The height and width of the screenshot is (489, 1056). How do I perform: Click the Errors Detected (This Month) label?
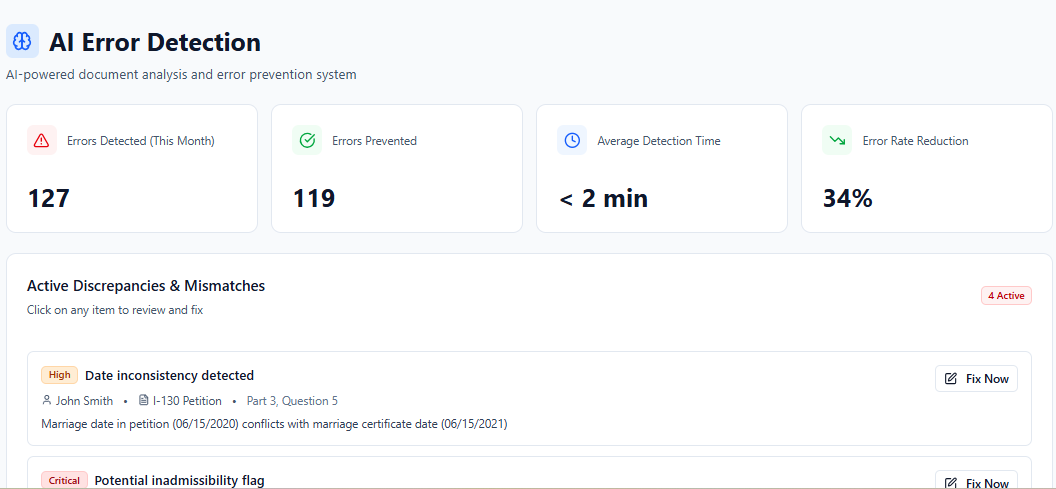pos(141,141)
